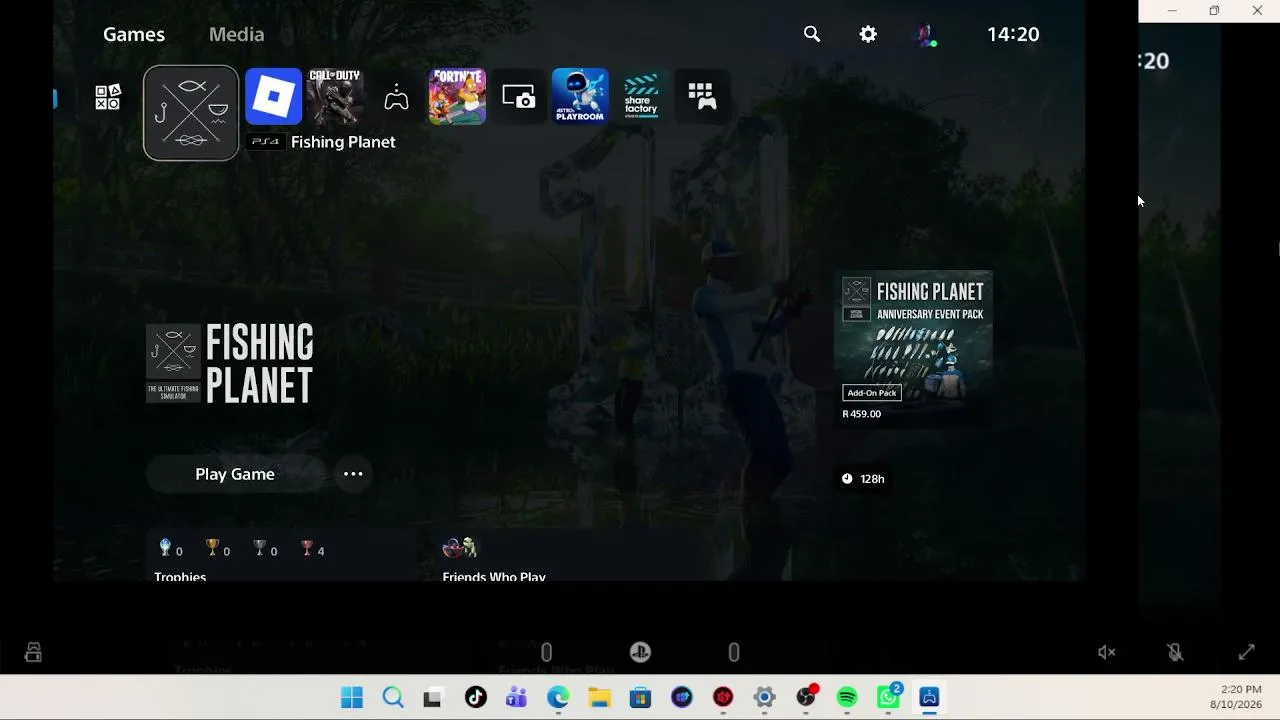Open WhatsApp from the taskbar
The image size is (1280, 720).
pos(888,697)
